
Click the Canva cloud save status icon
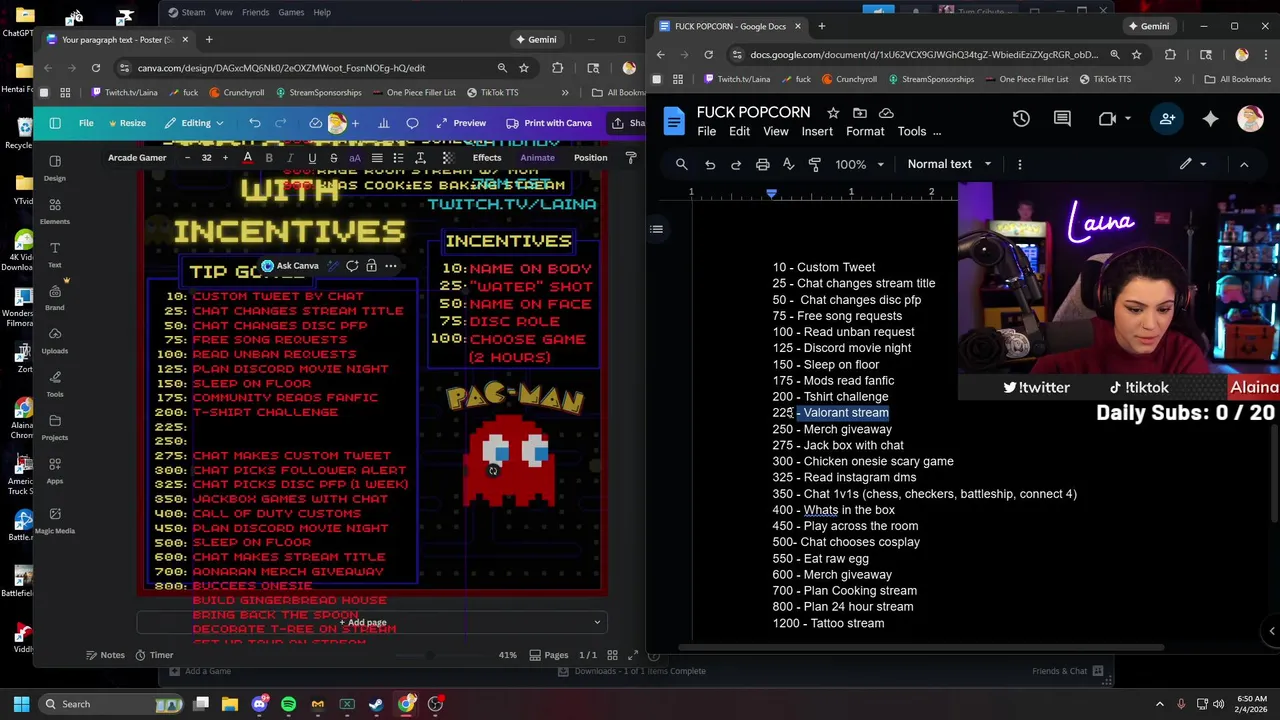tap(315, 123)
